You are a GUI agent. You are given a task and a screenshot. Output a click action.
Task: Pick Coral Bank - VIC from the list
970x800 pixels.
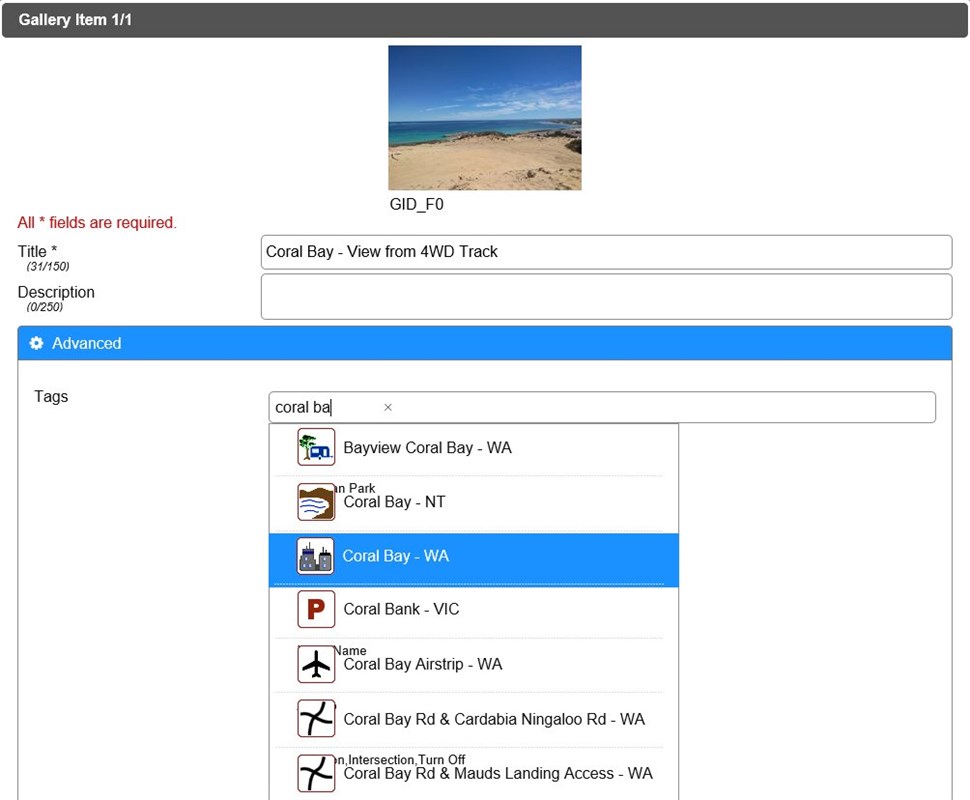(x=401, y=609)
